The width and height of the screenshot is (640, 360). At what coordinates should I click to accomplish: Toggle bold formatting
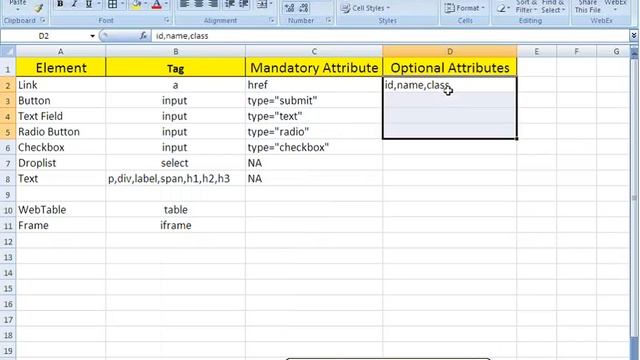tap(60, 4)
